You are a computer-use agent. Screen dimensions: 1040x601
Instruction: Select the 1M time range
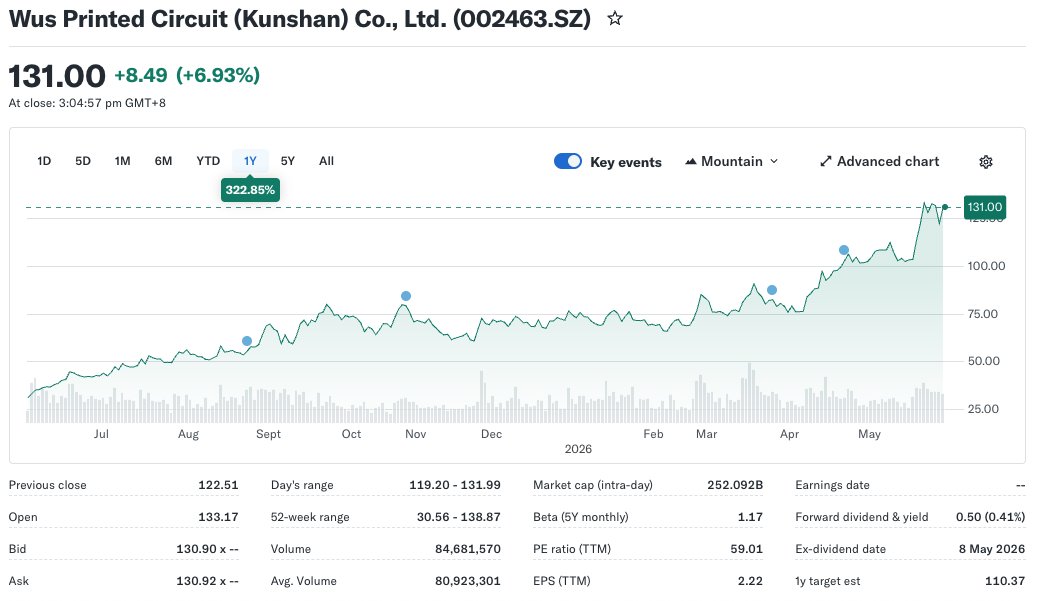click(123, 161)
